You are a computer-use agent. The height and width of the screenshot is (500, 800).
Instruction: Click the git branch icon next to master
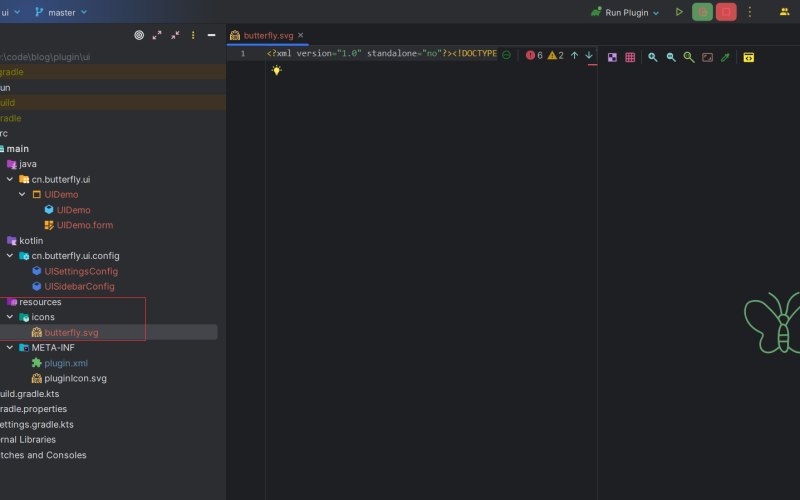39,12
